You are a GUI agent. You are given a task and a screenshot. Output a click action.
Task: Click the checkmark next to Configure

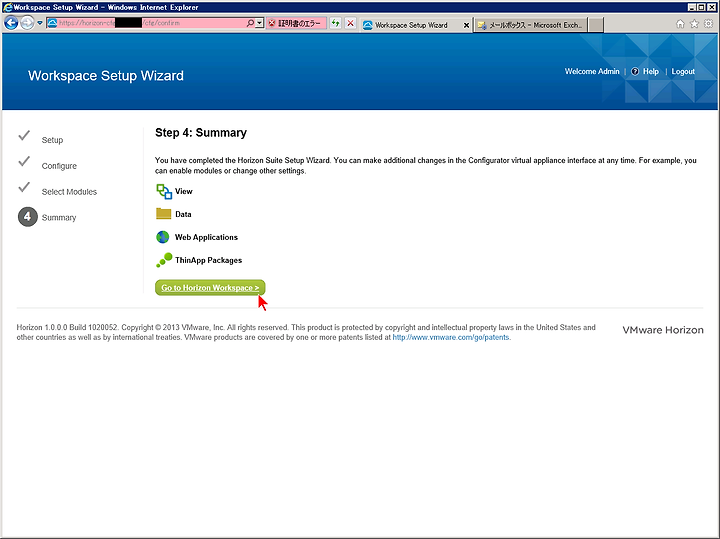click(24, 161)
